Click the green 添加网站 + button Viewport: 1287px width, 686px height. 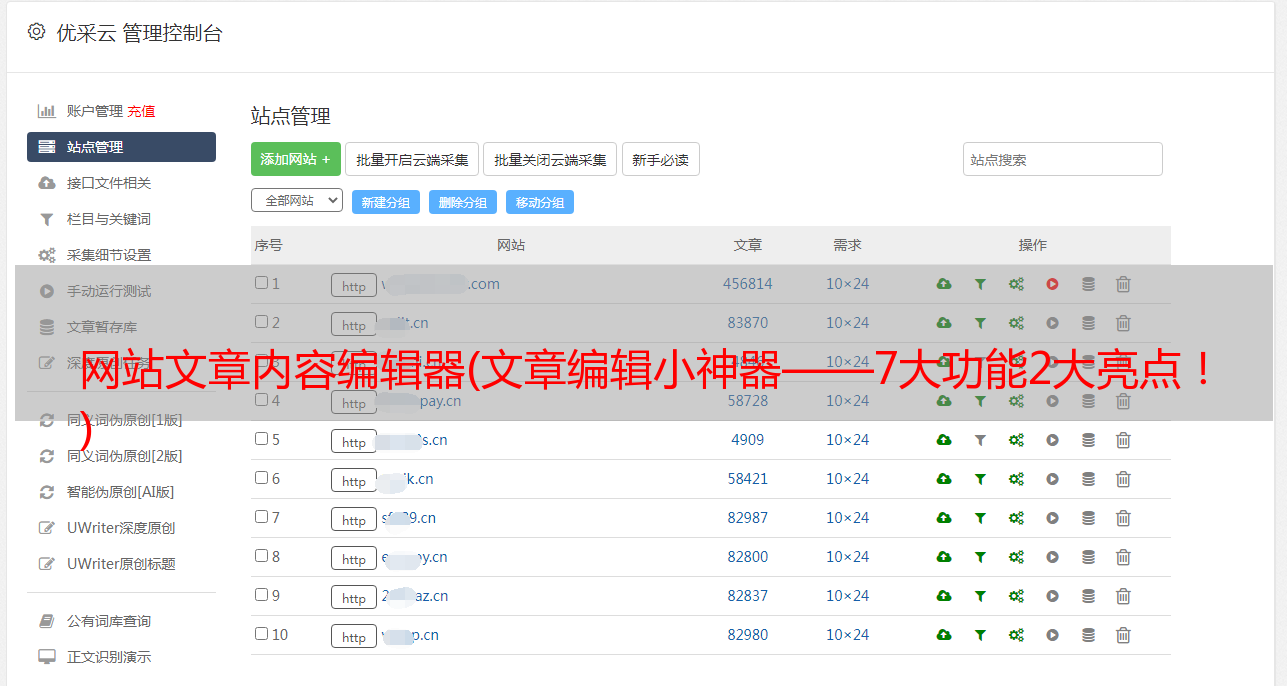point(296,159)
